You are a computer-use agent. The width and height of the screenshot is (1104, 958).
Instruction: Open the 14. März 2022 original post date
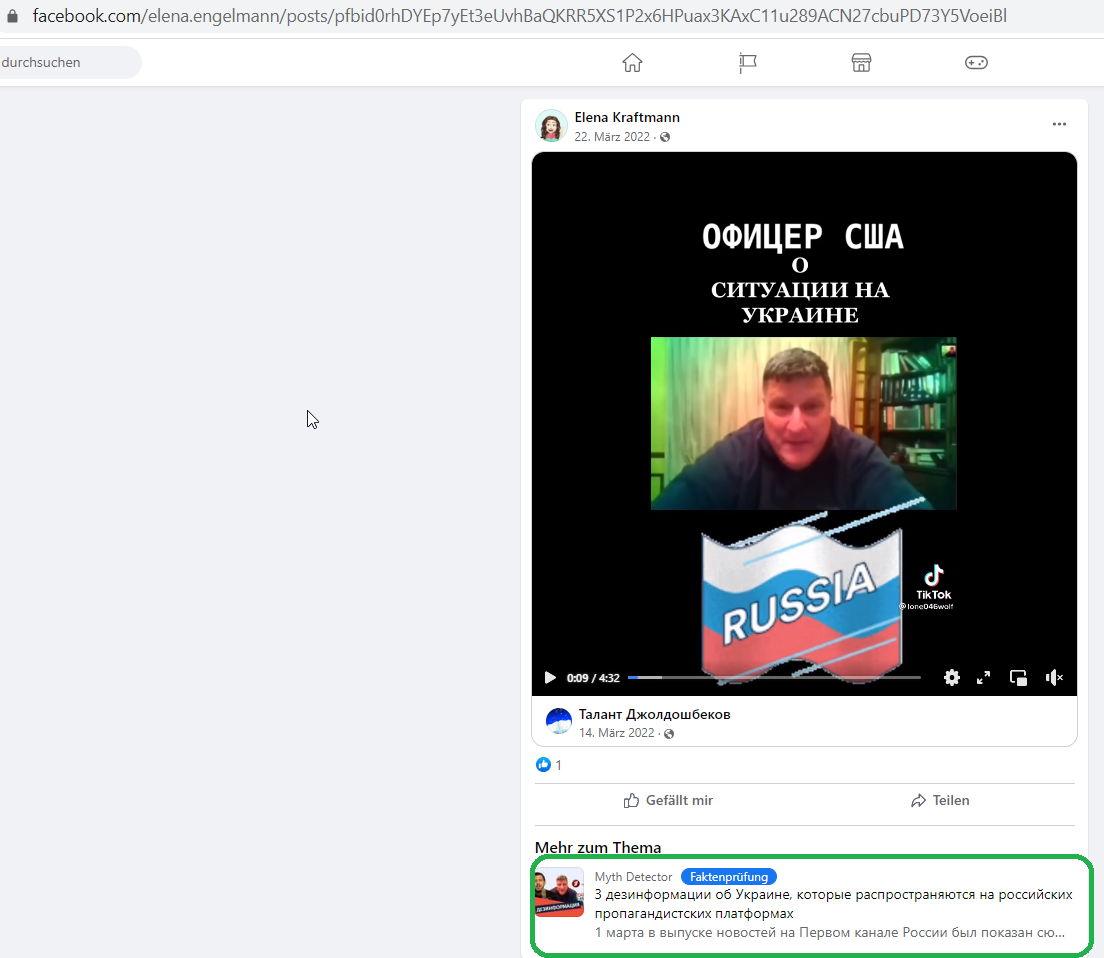(616, 733)
